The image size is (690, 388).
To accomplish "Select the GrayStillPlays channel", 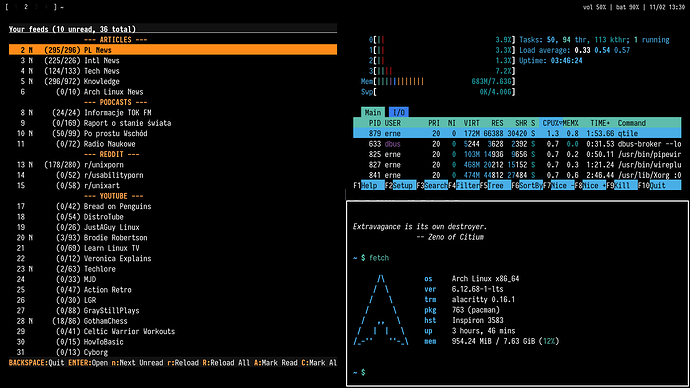I will (173, 311).
